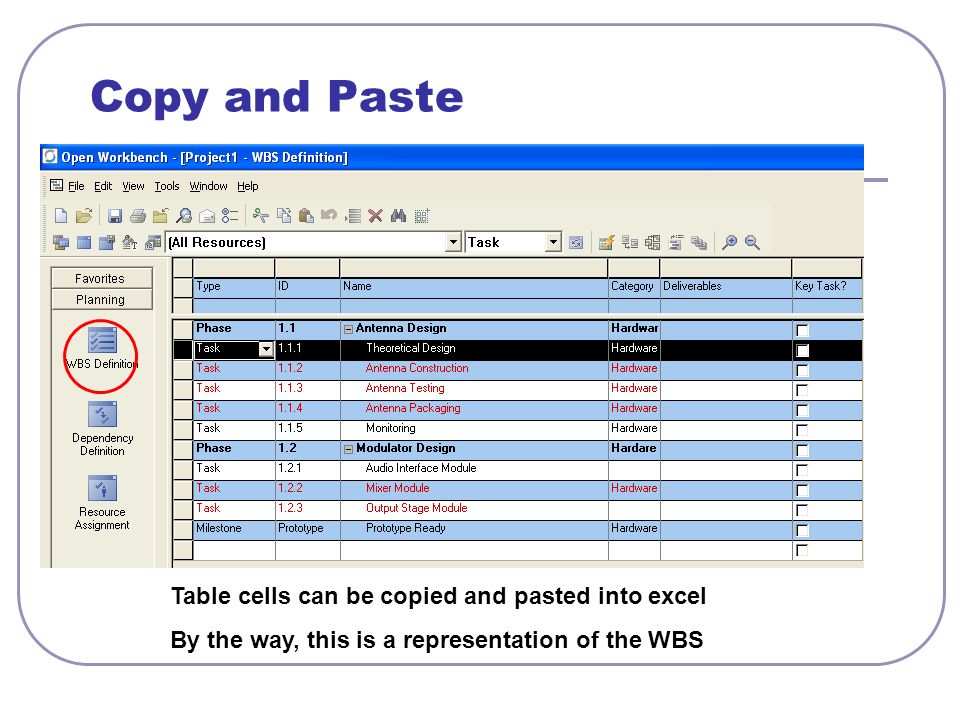Click the Copy icon
The image size is (960, 720).
pyautogui.click(x=284, y=216)
